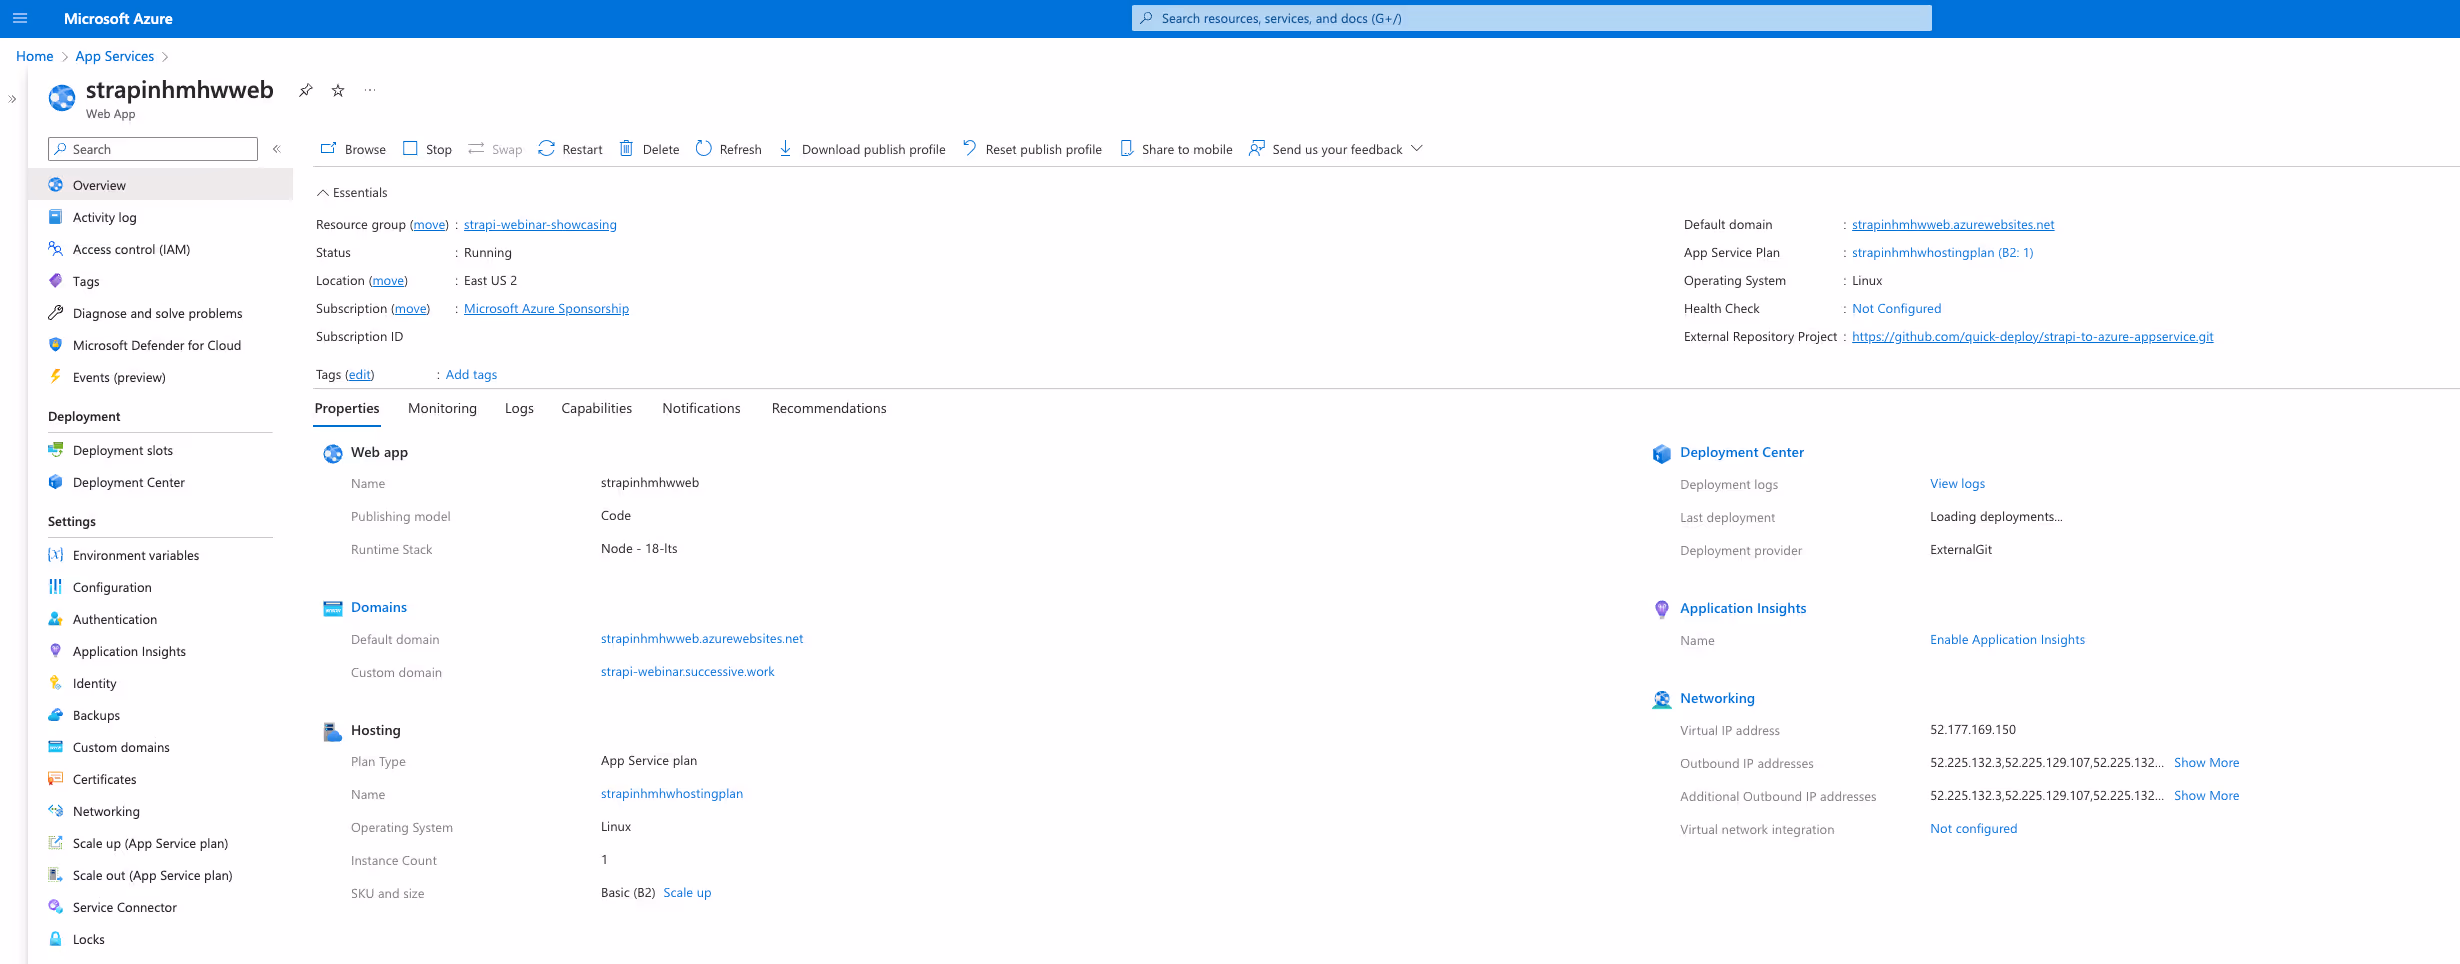This screenshot has height=964, width=2460.
Task: Open Diagnose and solve problems
Action: coord(157,312)
